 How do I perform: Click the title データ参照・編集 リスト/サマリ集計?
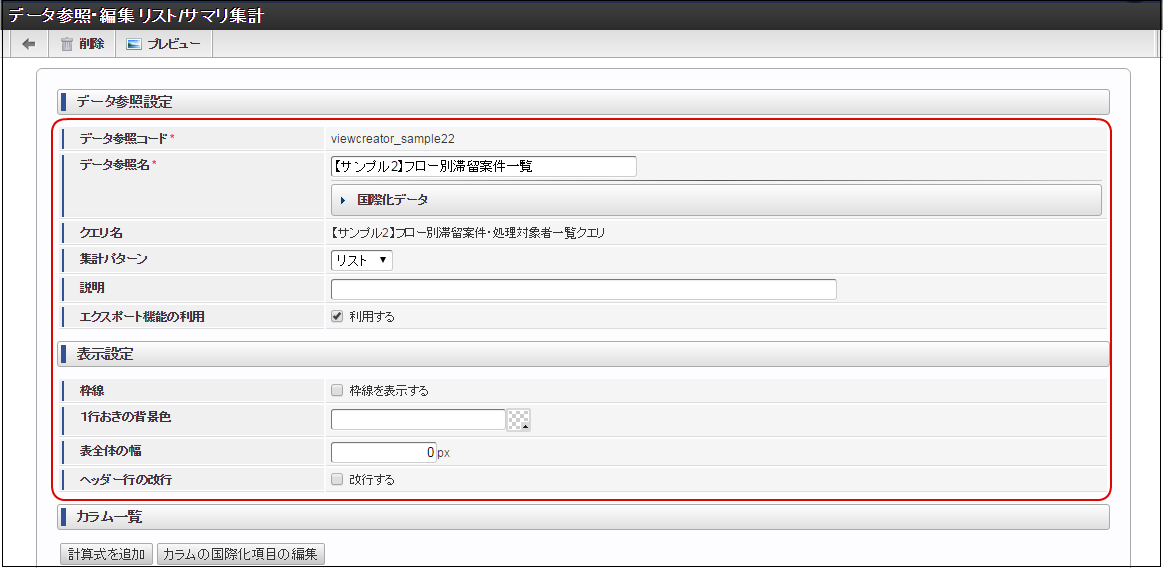pos(136,15)
